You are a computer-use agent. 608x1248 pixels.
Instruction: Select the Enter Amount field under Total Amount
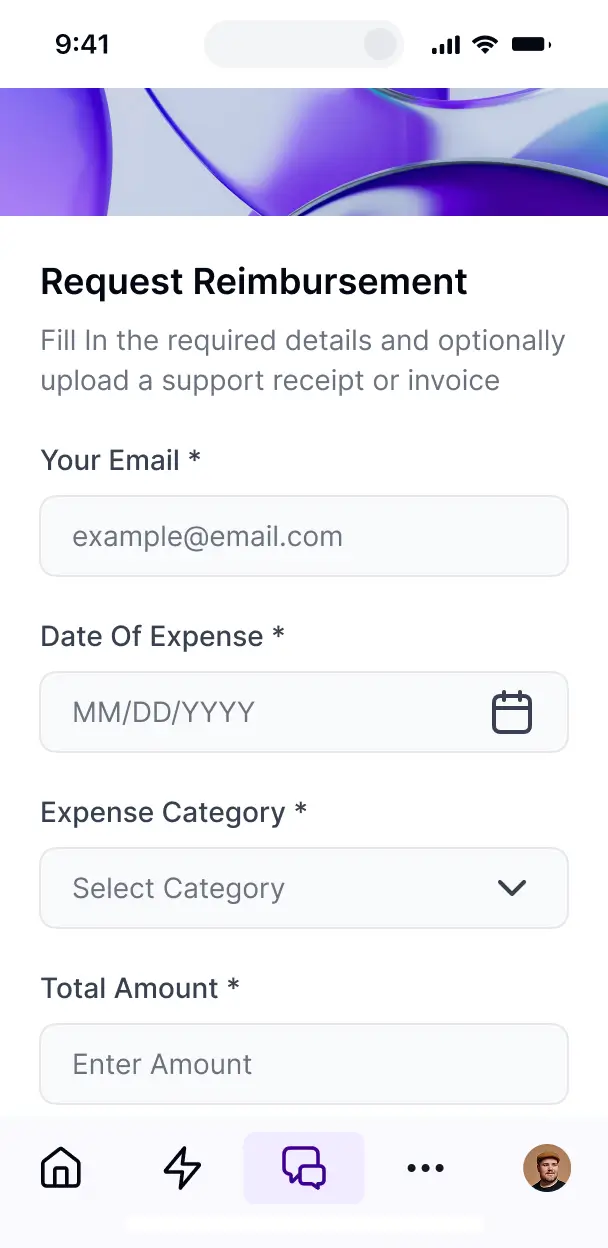coord(304,1064)
